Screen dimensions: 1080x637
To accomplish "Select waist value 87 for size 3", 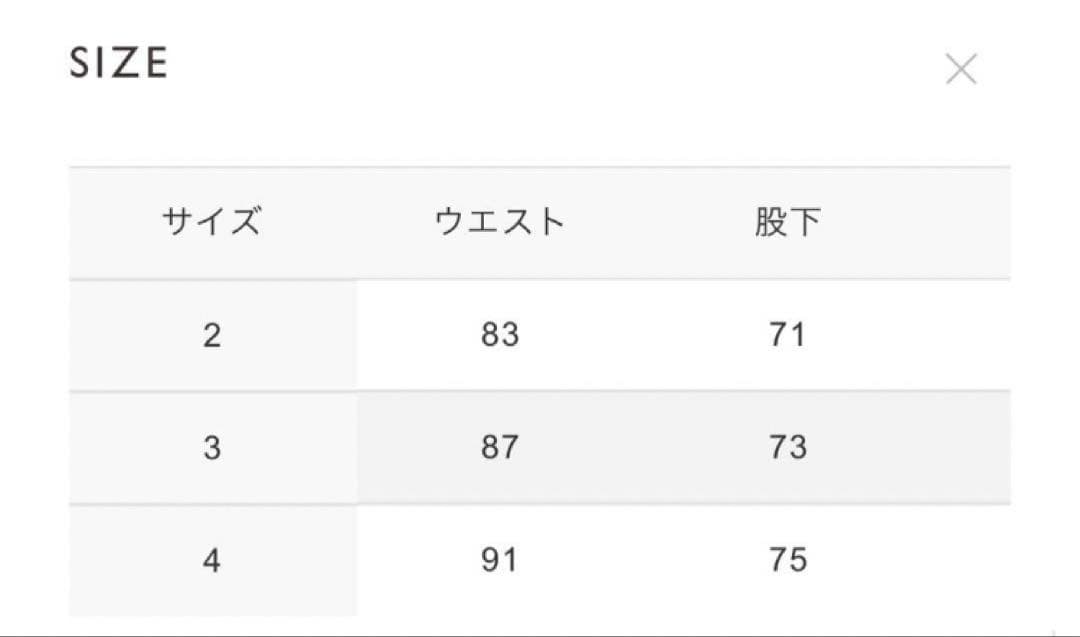I will 499,447.
